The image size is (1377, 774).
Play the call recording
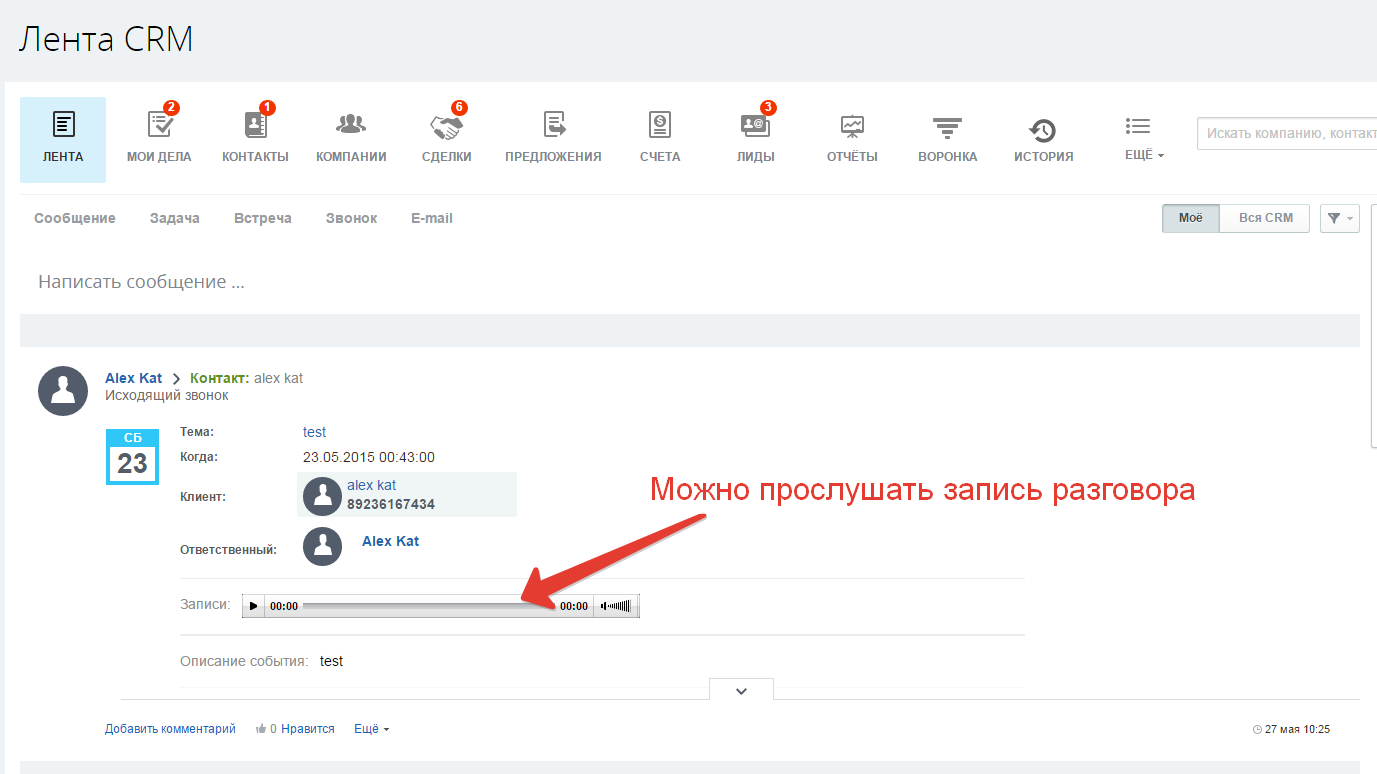point(253,606)
